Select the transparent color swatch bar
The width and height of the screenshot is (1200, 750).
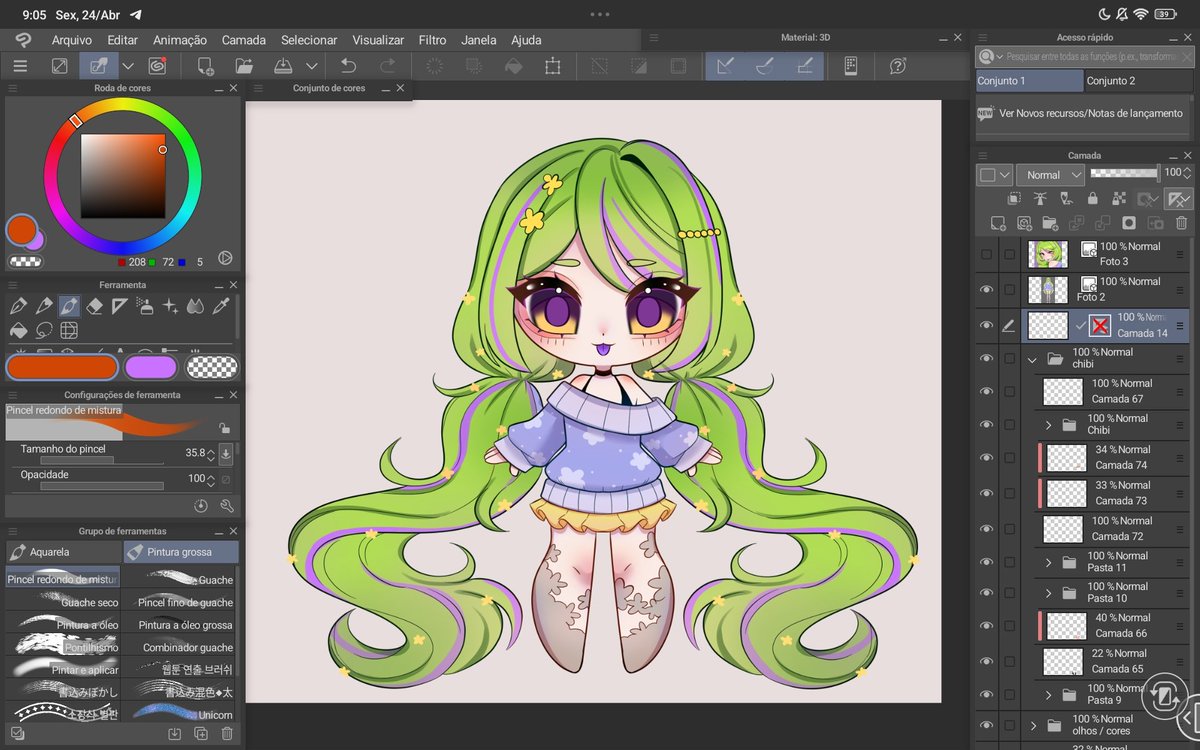[213, 367]
